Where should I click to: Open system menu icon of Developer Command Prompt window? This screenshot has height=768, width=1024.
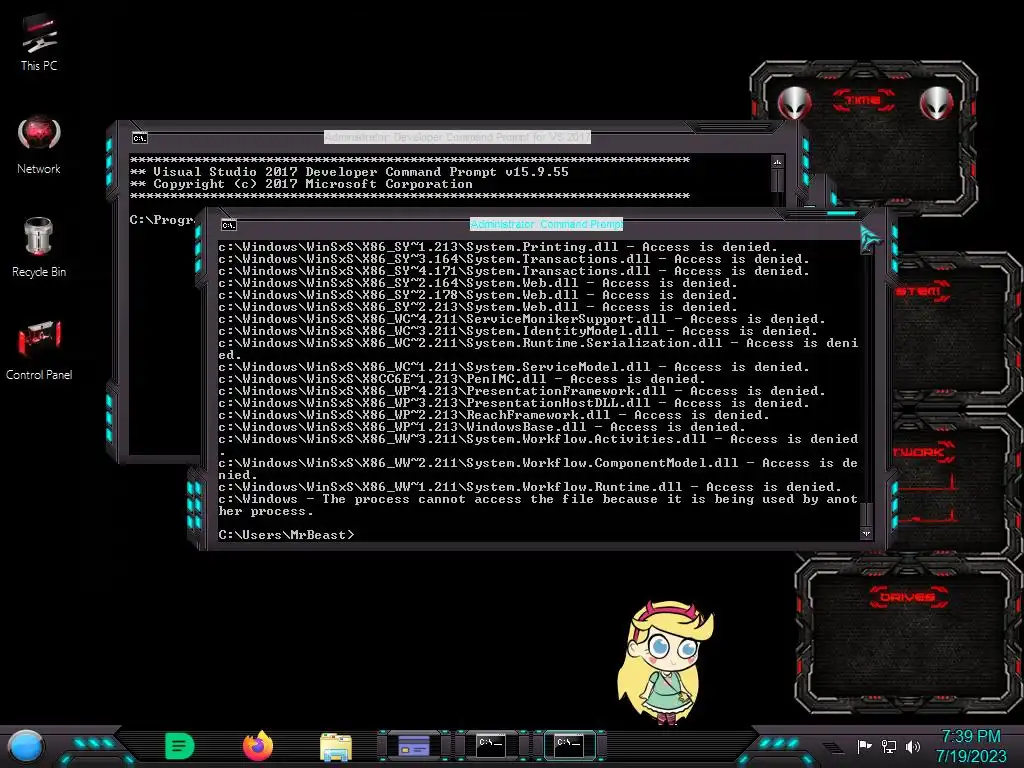tap(140, 138)
